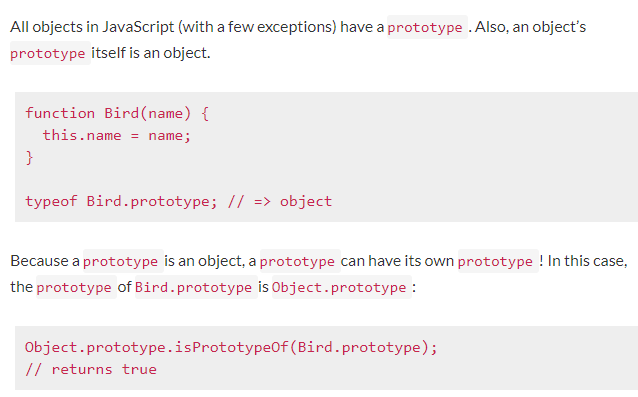Screen dimensions: 638x397
Task: Click prototype code word before 'can have its own'
Action: pos(297,261)
